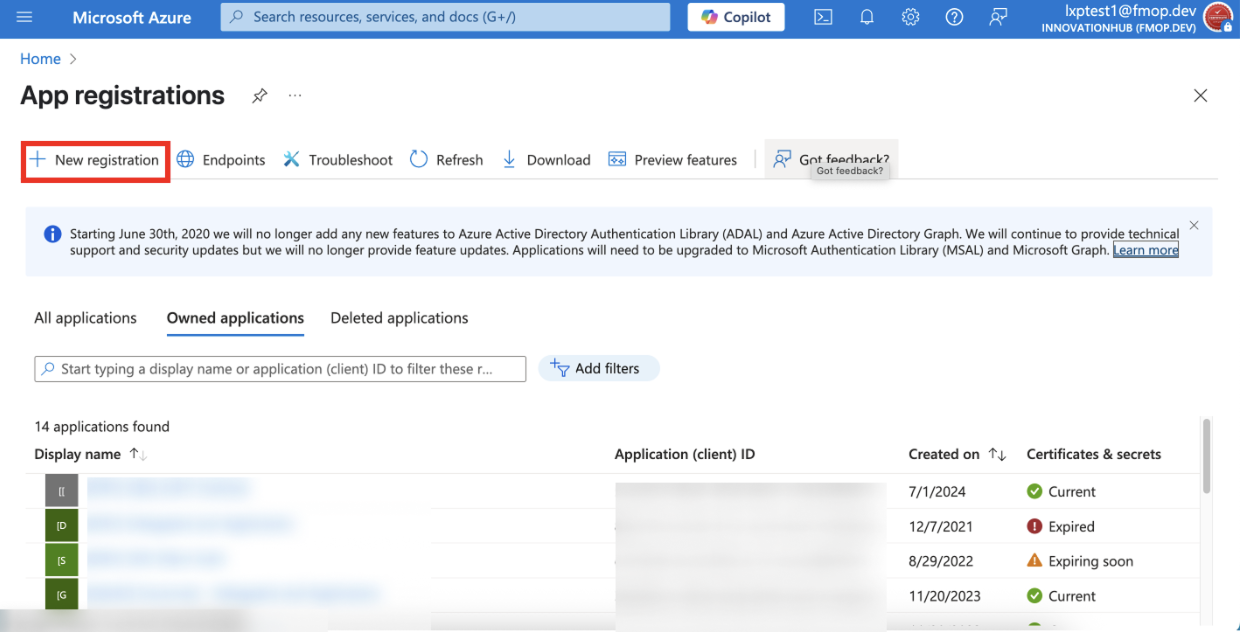Click Add filters button
The image size is (1240, 636).
[598, 369]
